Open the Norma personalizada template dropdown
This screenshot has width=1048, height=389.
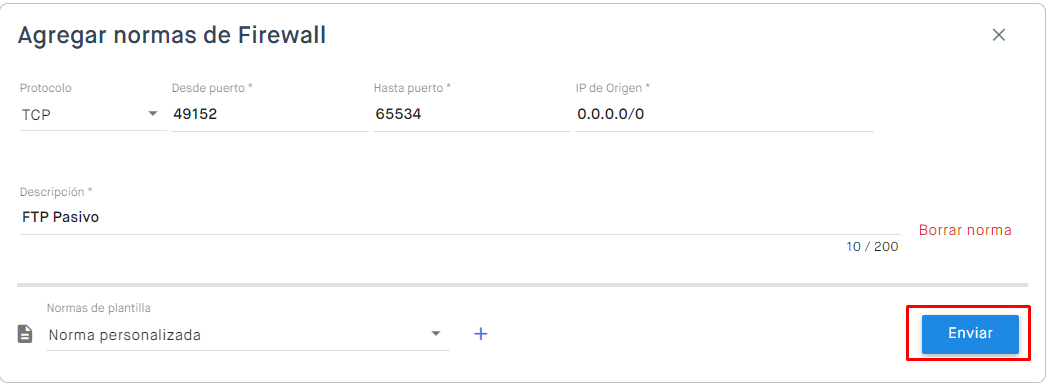247,335
